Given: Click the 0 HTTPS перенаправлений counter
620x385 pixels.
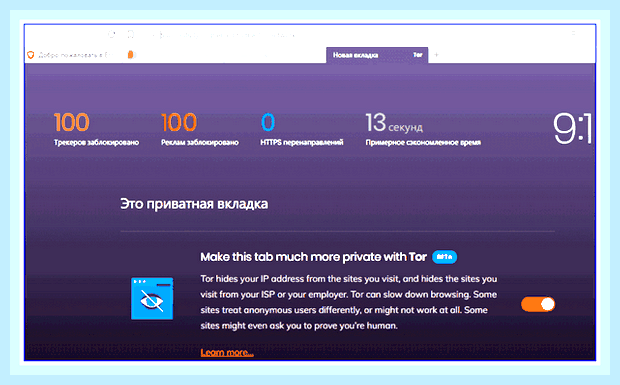Looking at the screenshot, I should tap(301, 129).
